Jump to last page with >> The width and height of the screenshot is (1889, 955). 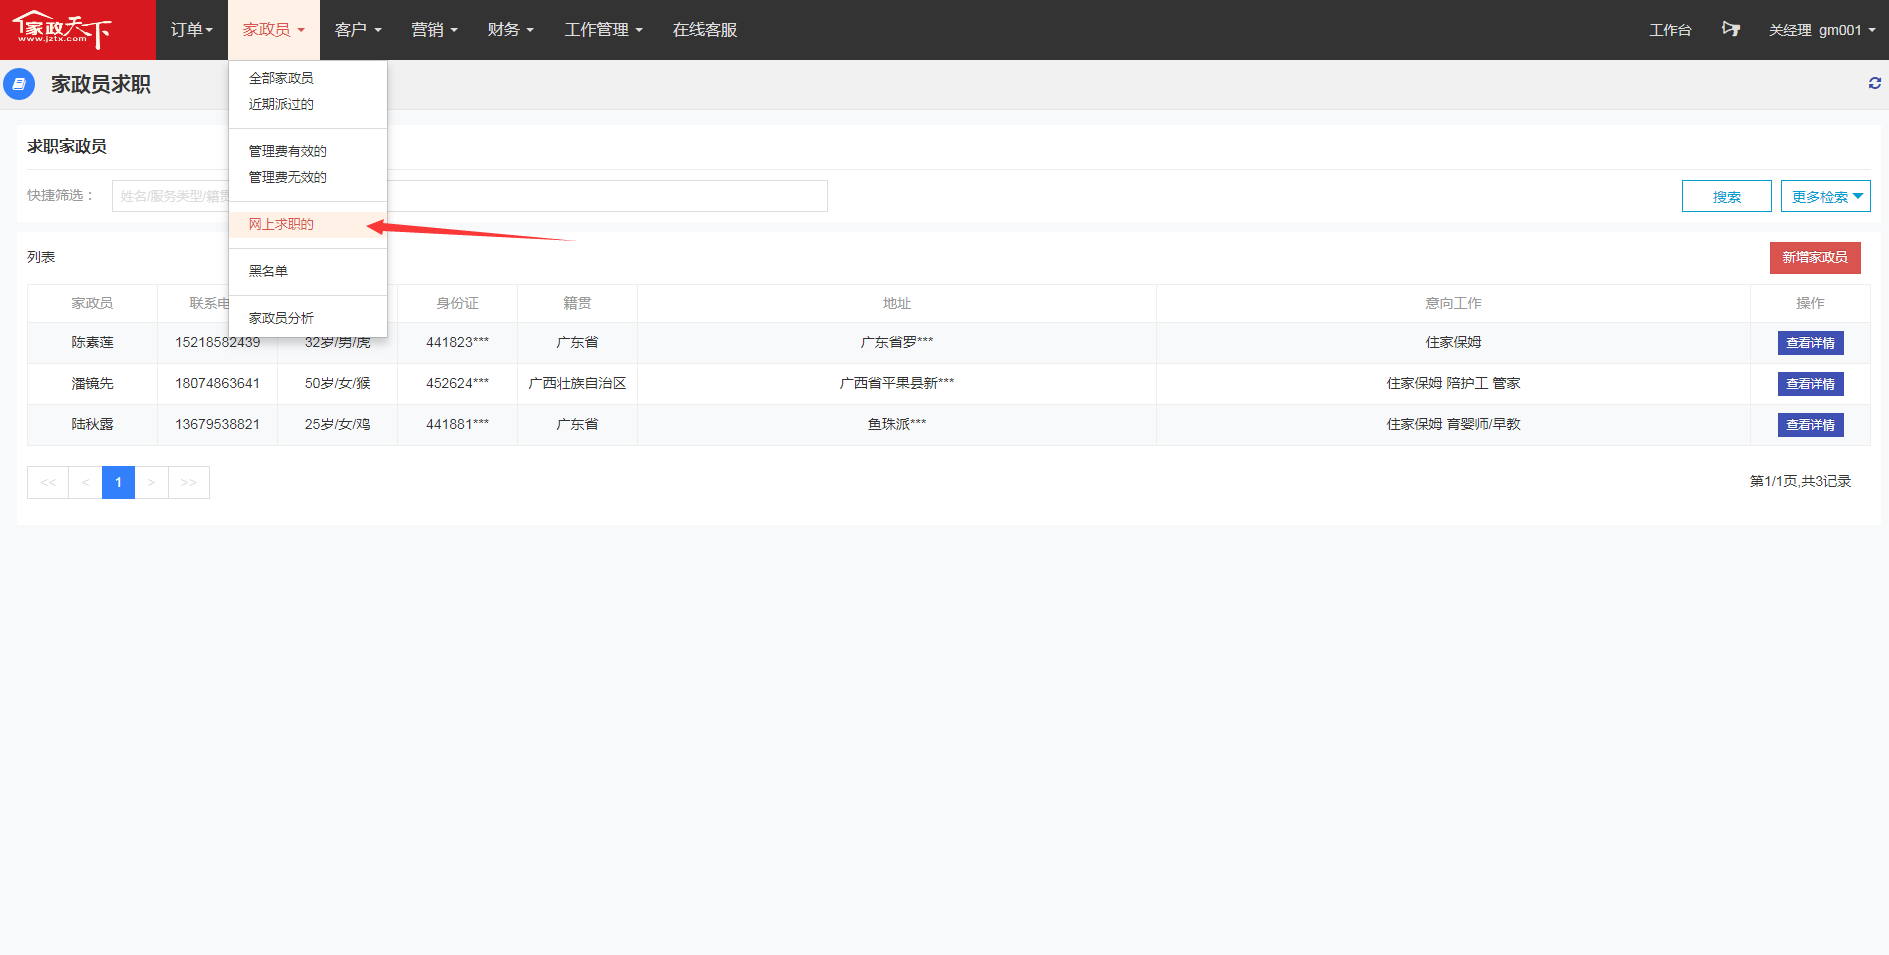[189, 482]
